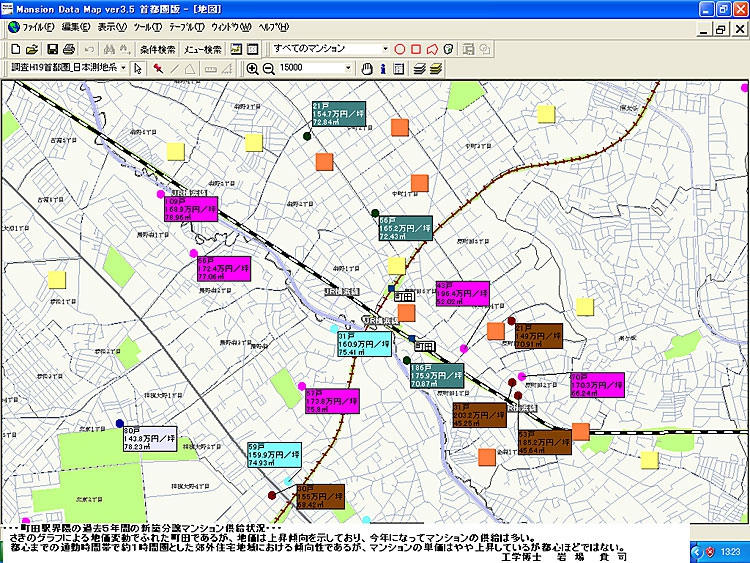
Task: Click the red pushpin tool
Action: [x=158, y=68]
